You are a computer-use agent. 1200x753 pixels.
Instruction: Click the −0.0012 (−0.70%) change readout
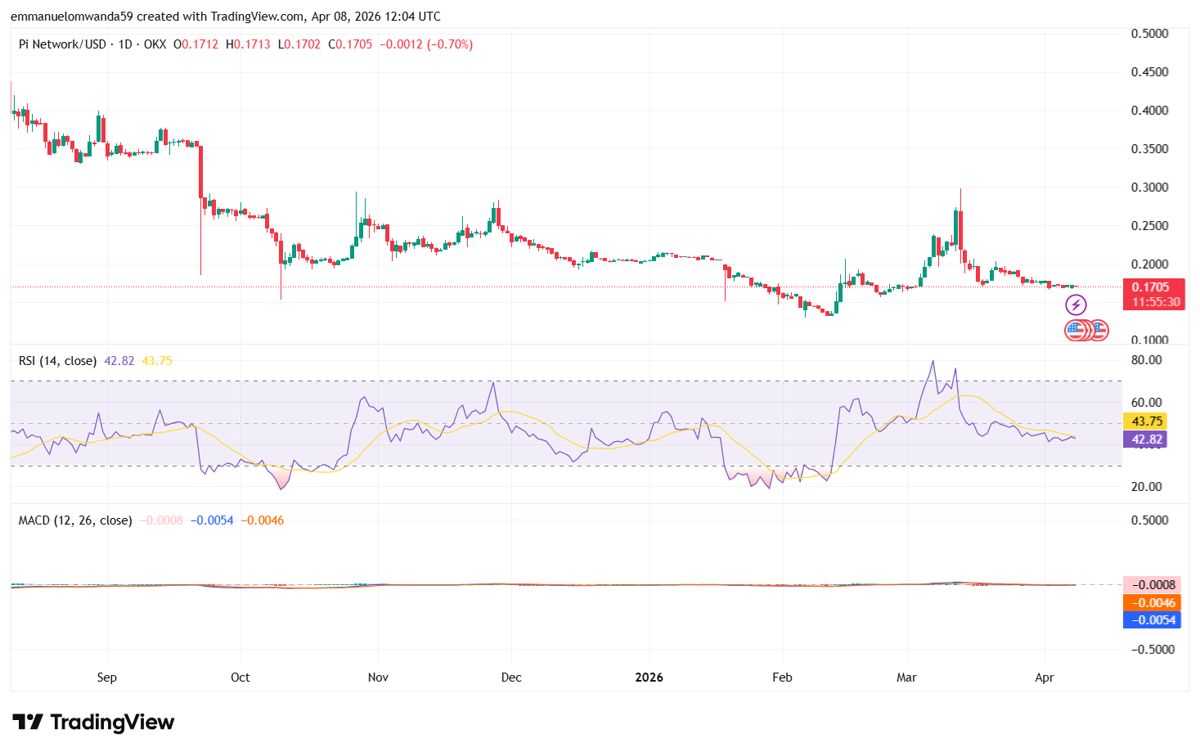[x=426, y=45]
